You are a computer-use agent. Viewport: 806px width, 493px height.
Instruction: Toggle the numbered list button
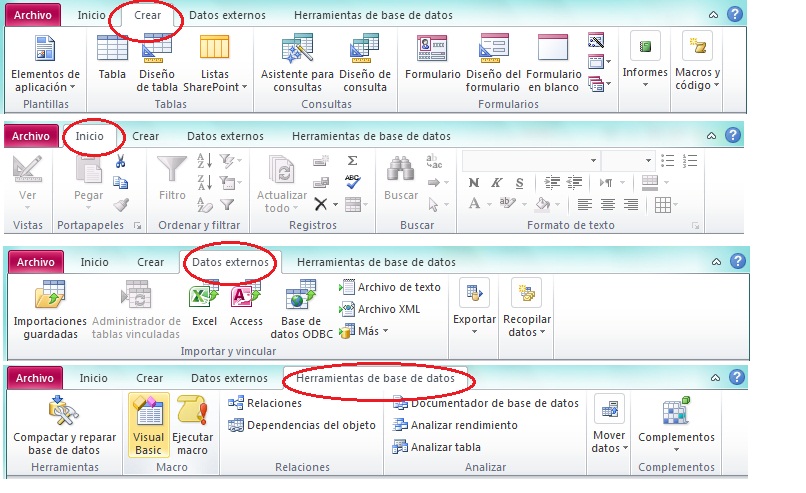click(x=690, y=161)
